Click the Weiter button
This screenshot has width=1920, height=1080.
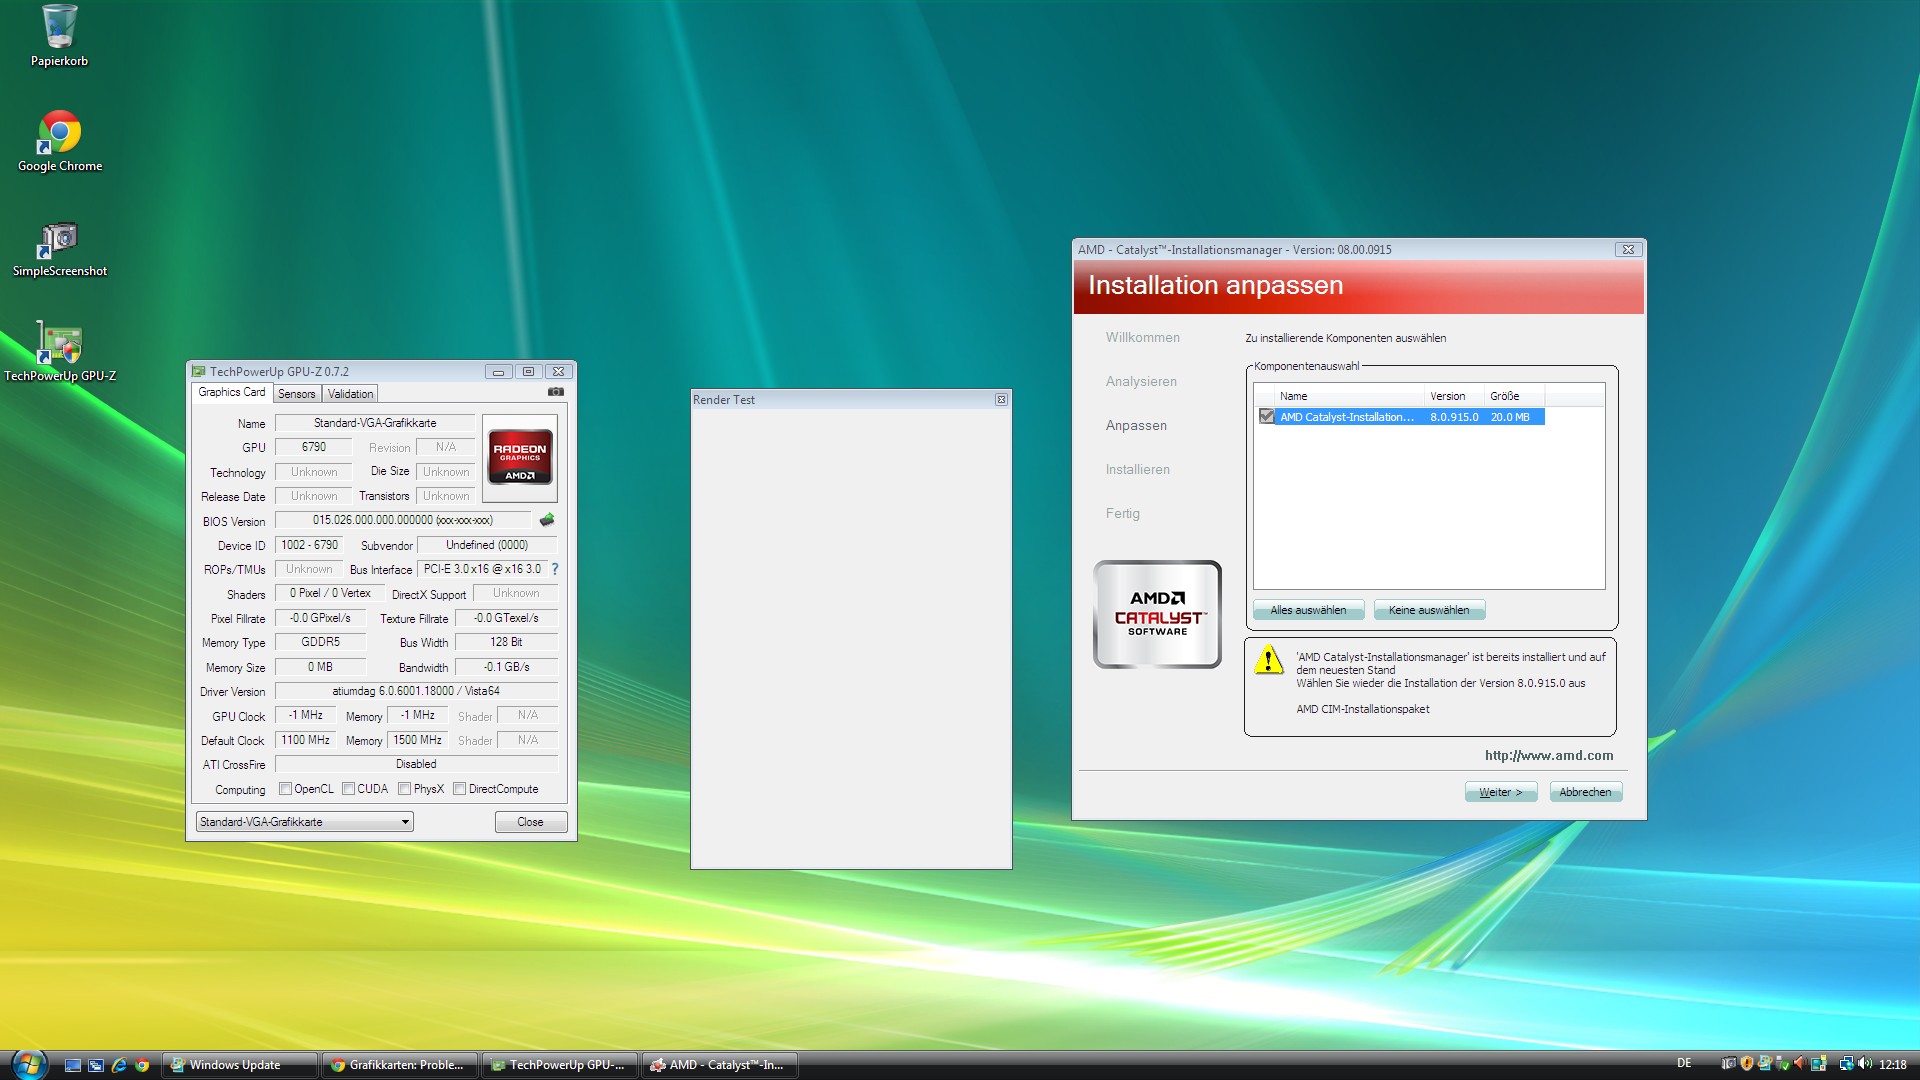tap(1500, 792)
